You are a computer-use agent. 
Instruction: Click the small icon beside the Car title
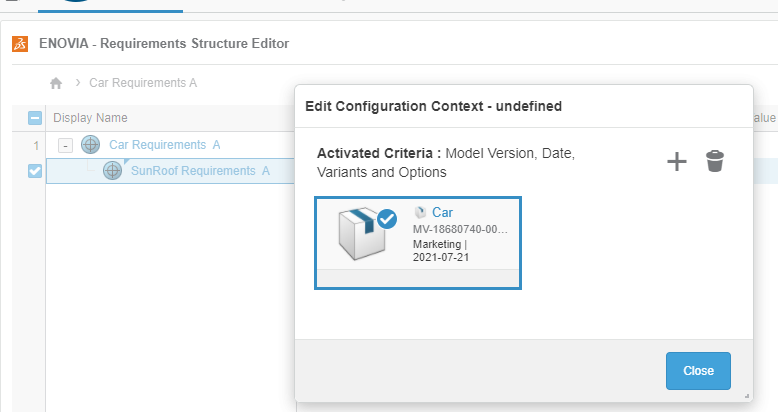click(x=420, y=213)
